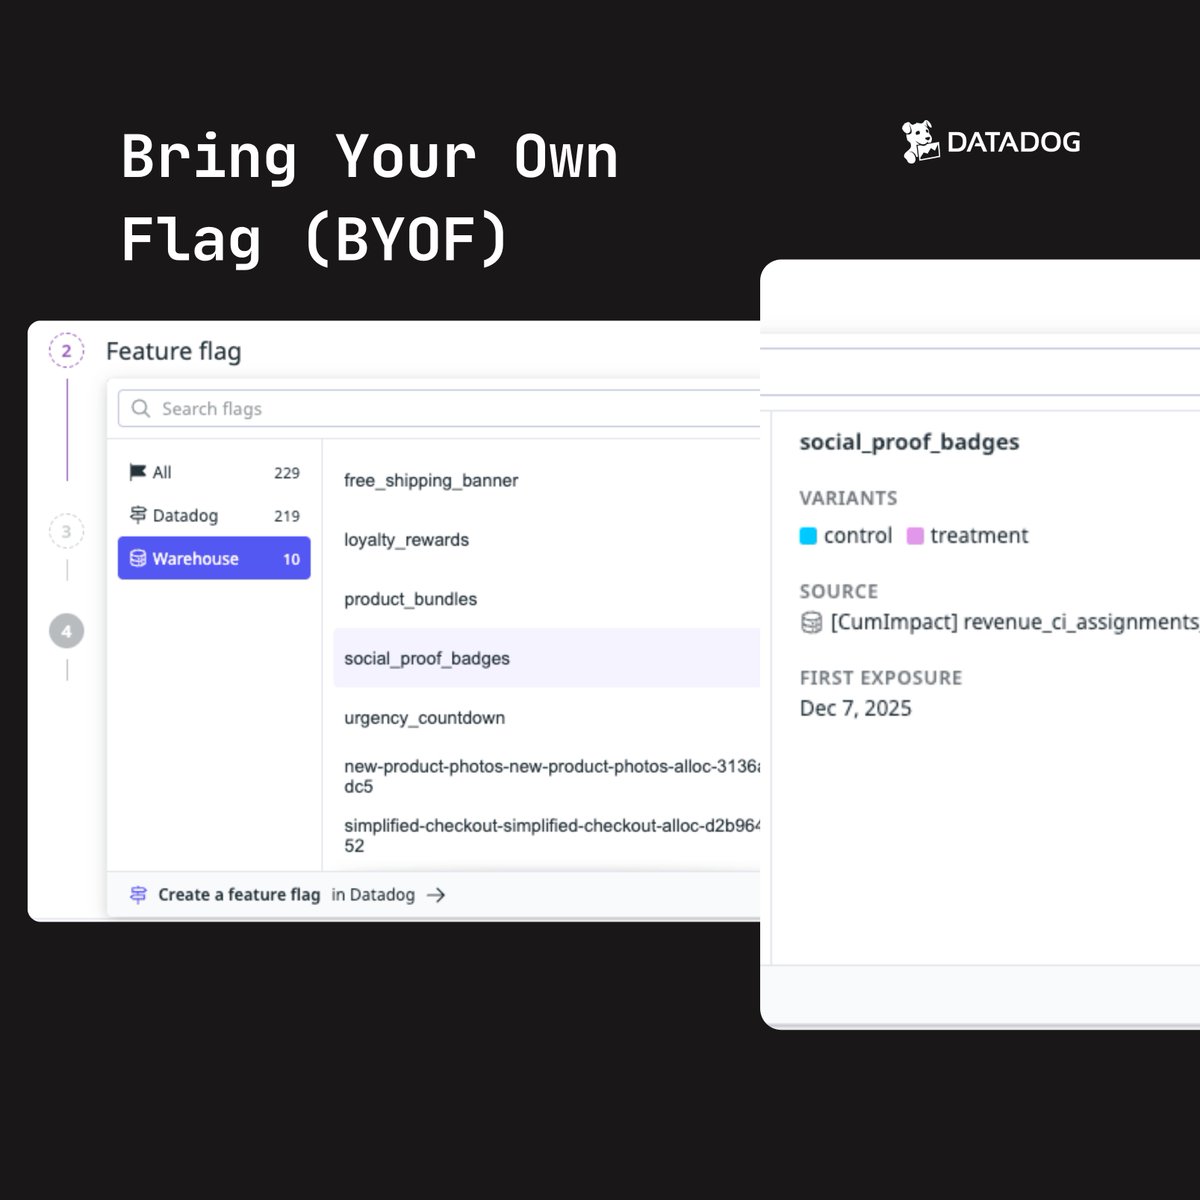Screen dimensions: 1200x1200
Task: Click the 219 count next to Datadog
Action: (x=287, y=516)
